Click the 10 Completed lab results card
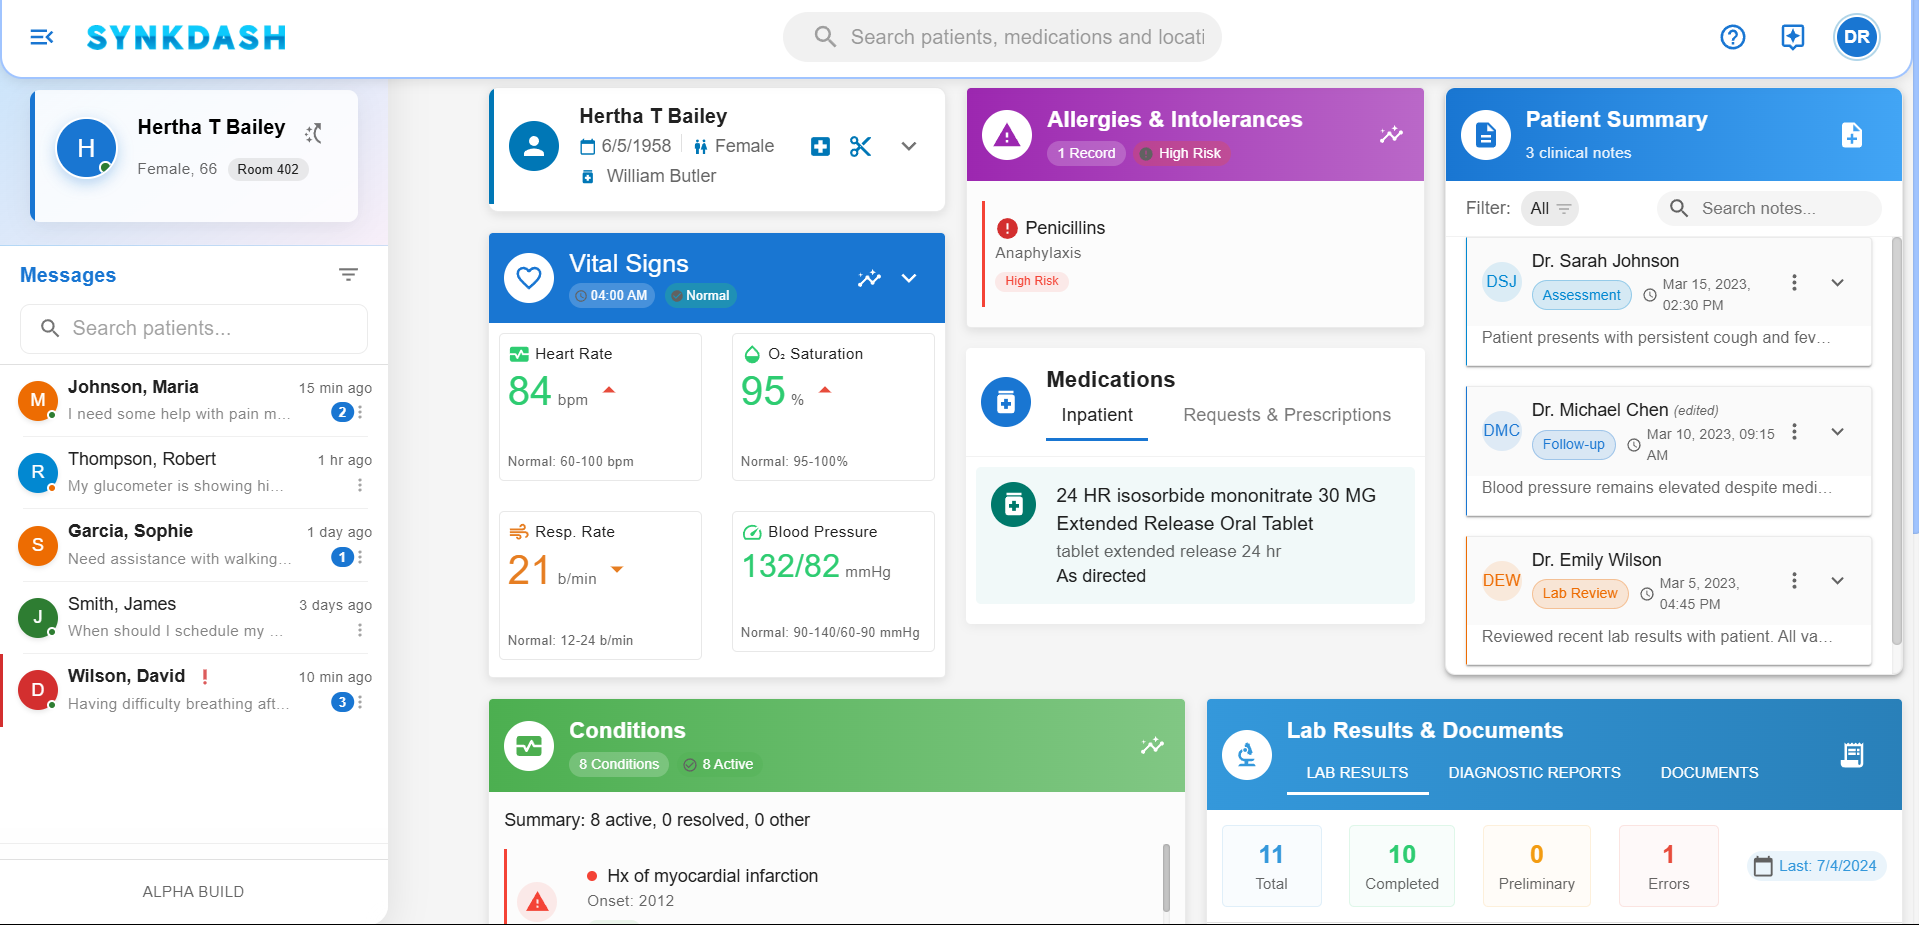The height and width of the screenshot is (925, 1919). point(1402,866)
